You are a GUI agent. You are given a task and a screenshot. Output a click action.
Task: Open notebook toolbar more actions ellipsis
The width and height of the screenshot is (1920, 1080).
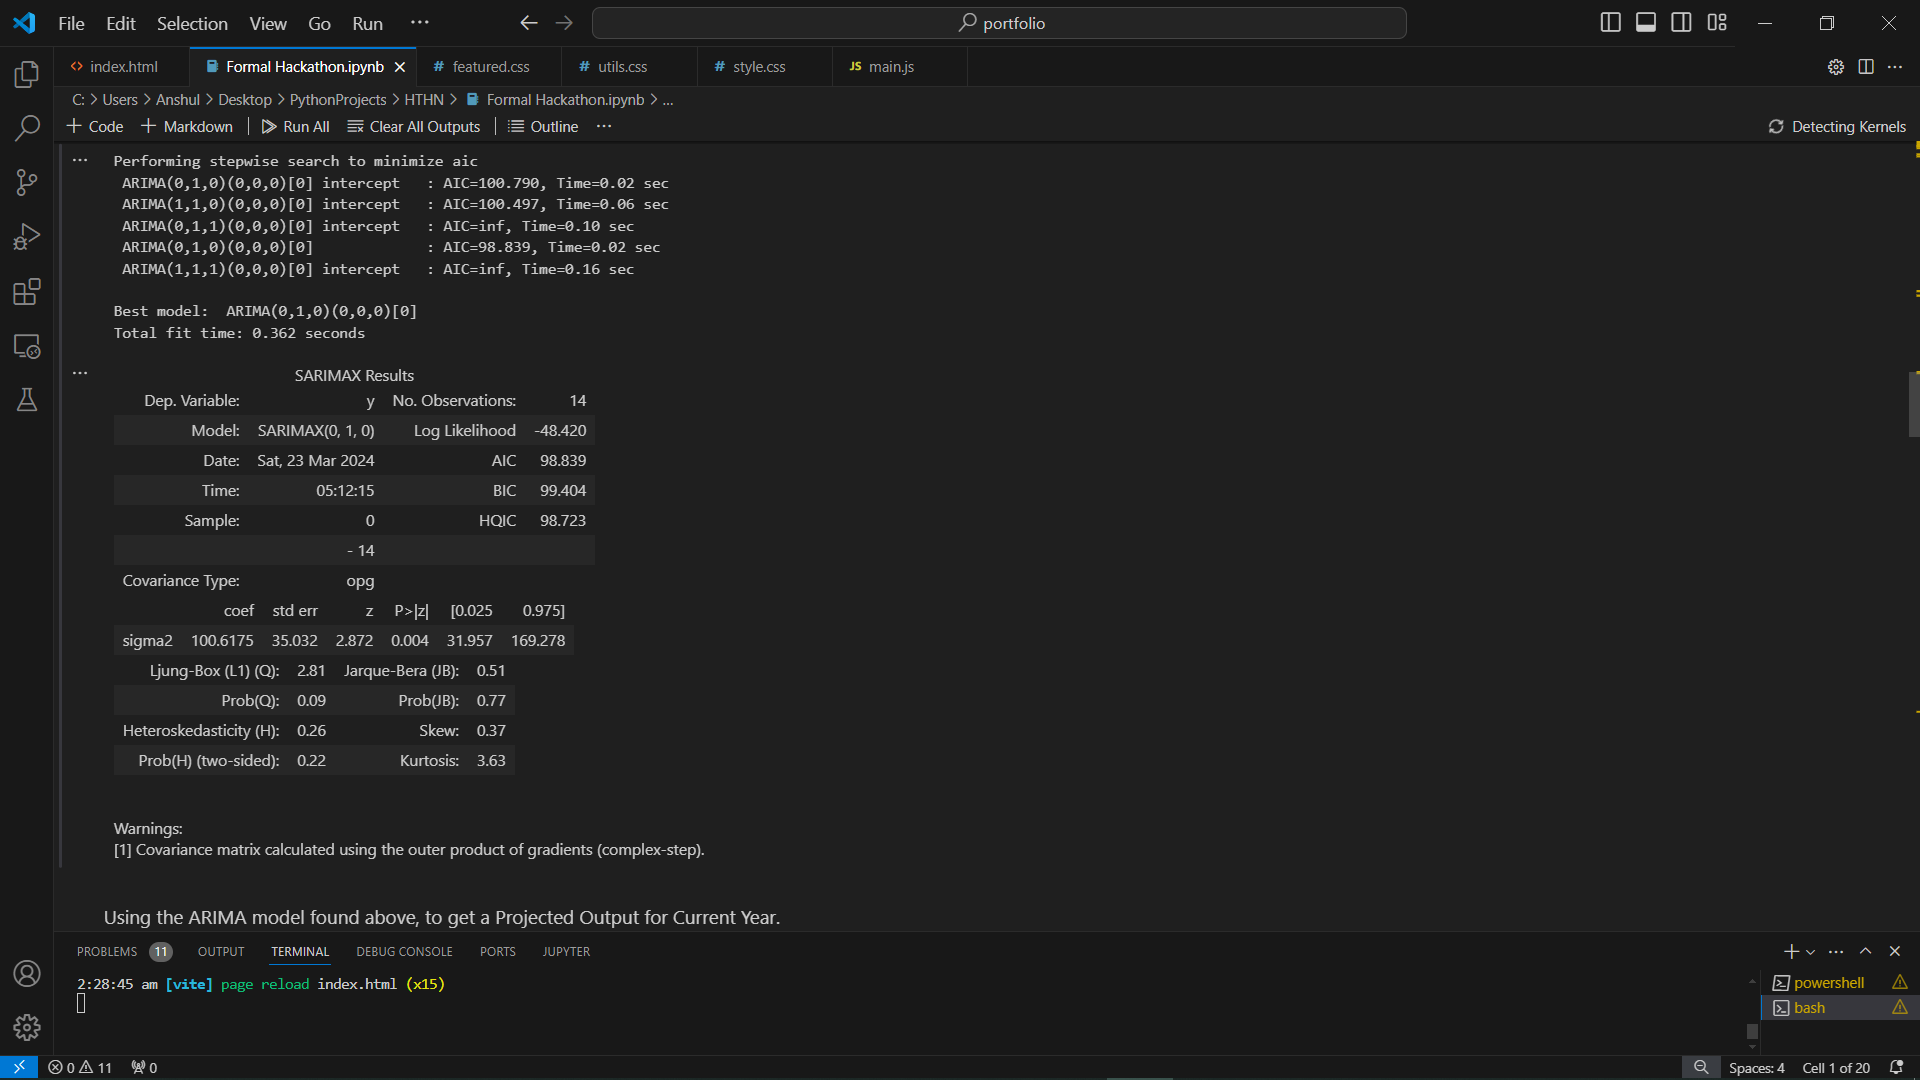(x=604, y=127)
